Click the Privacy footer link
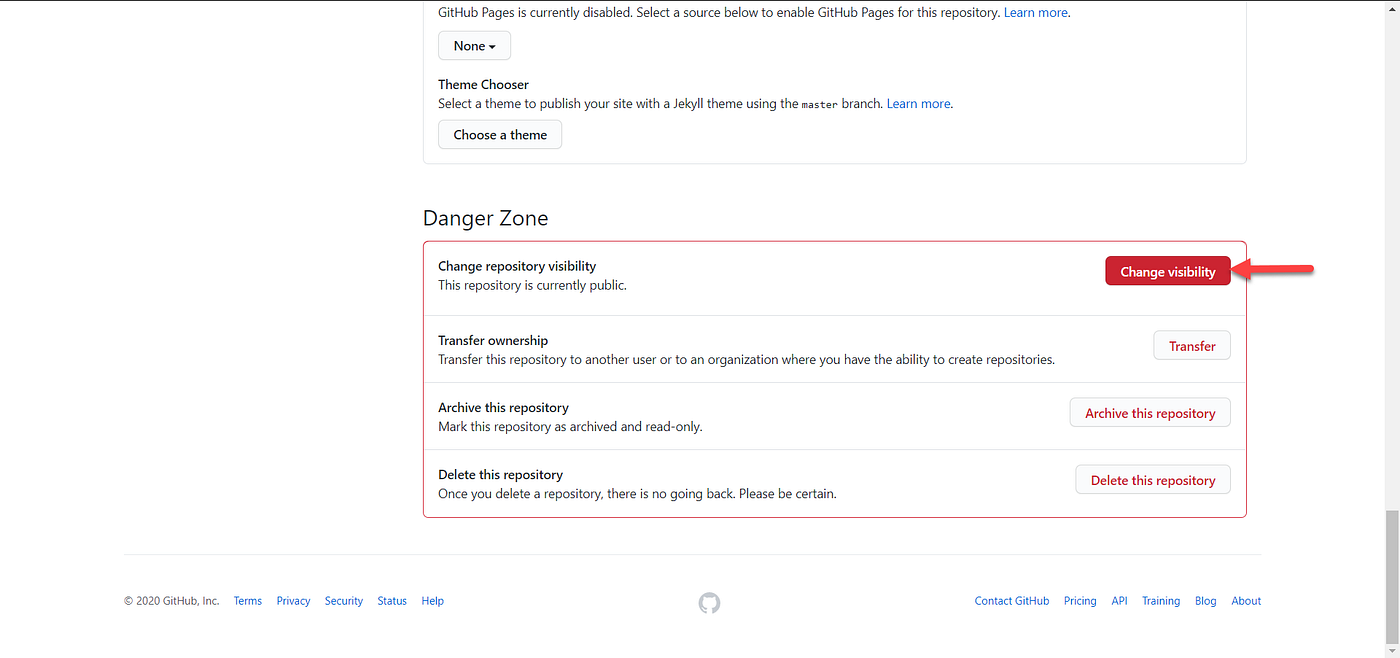Viewport: 1400px width, 658px height. (x=292, y=600)
